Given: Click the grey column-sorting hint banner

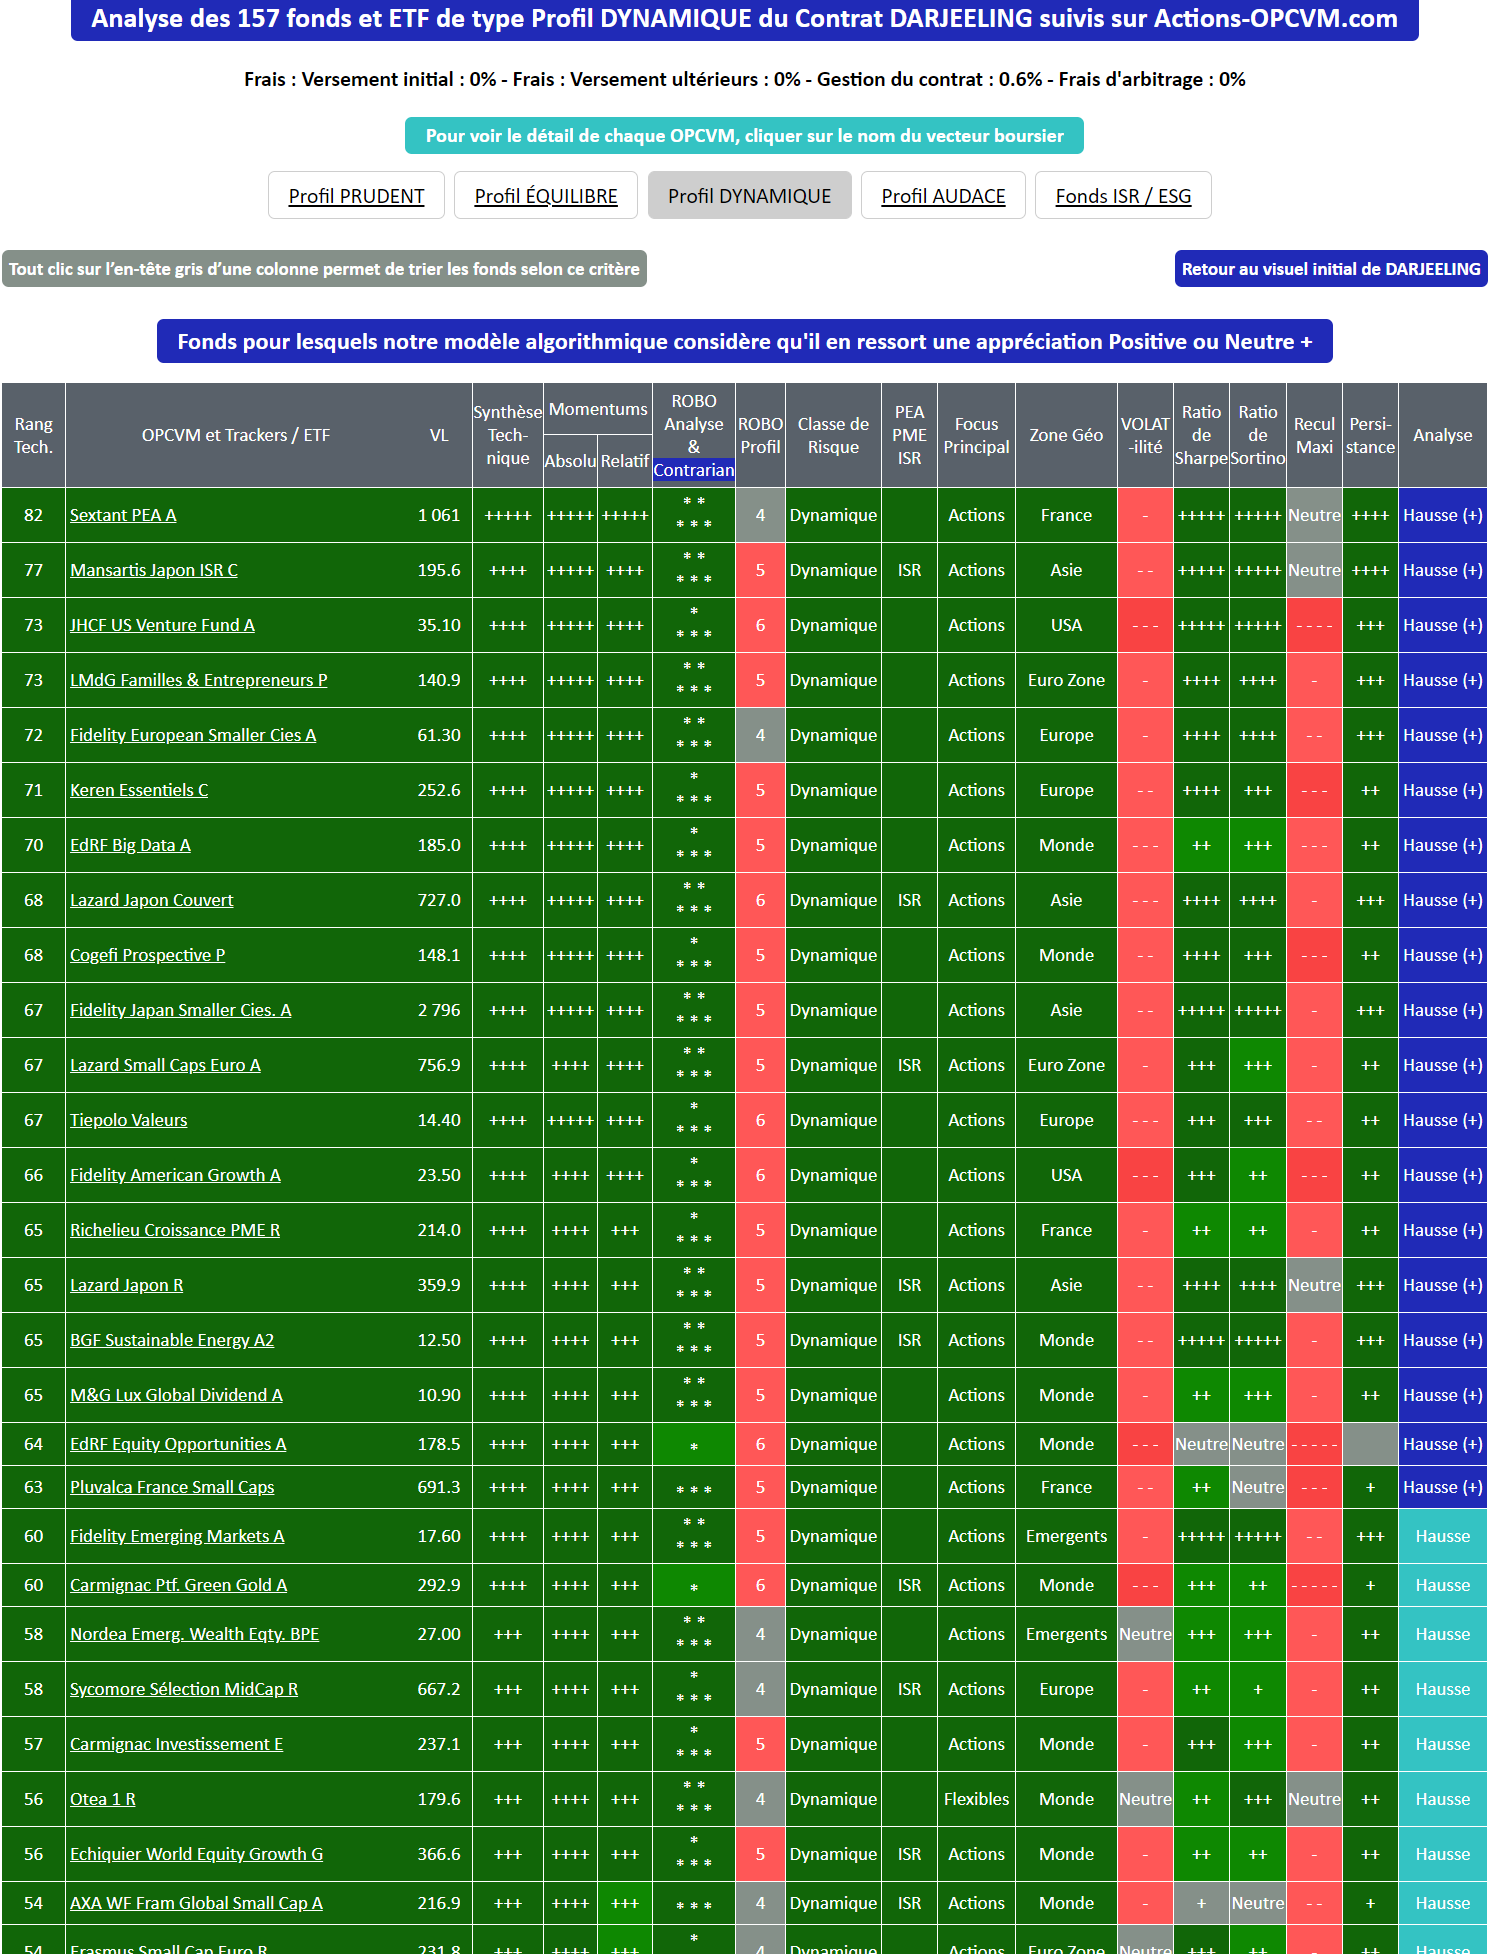Looking at the screenshot, I should pyautogui.click(x=324, y=269).
